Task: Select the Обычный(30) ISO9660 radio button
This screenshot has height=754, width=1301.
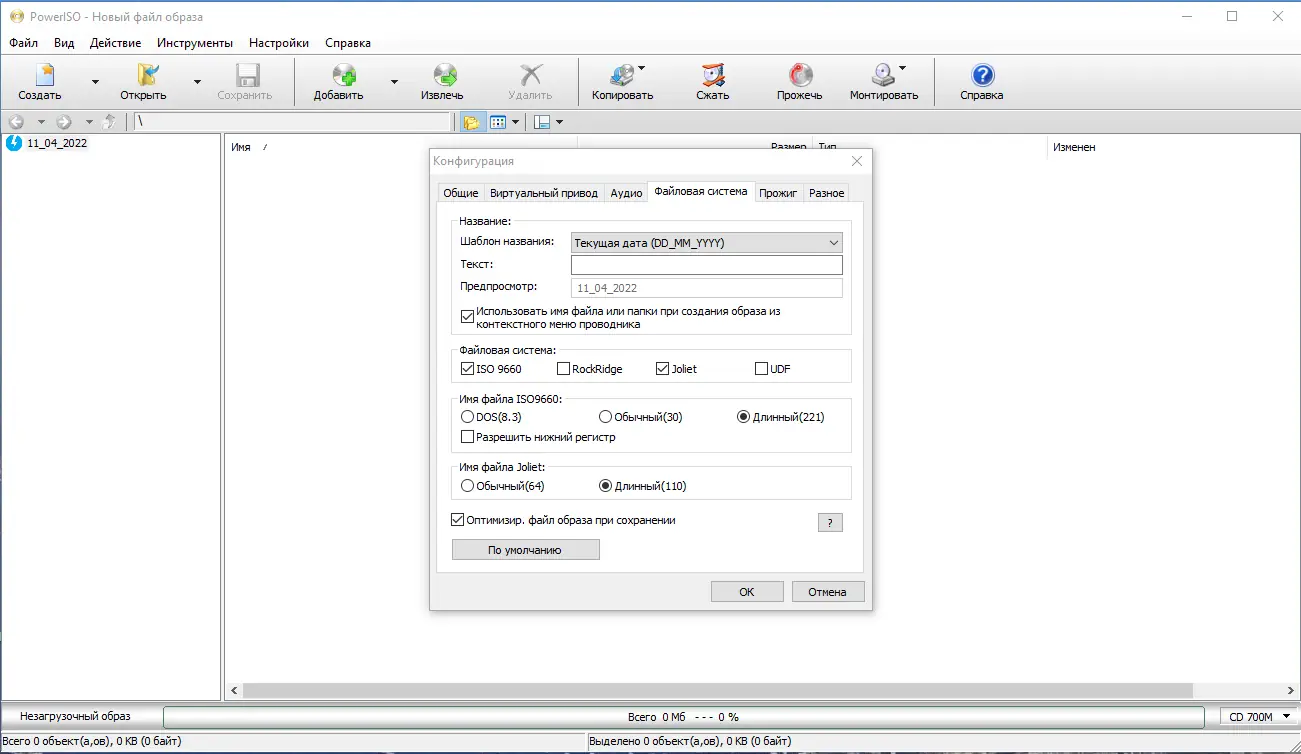Action: (x=605, y=417)
